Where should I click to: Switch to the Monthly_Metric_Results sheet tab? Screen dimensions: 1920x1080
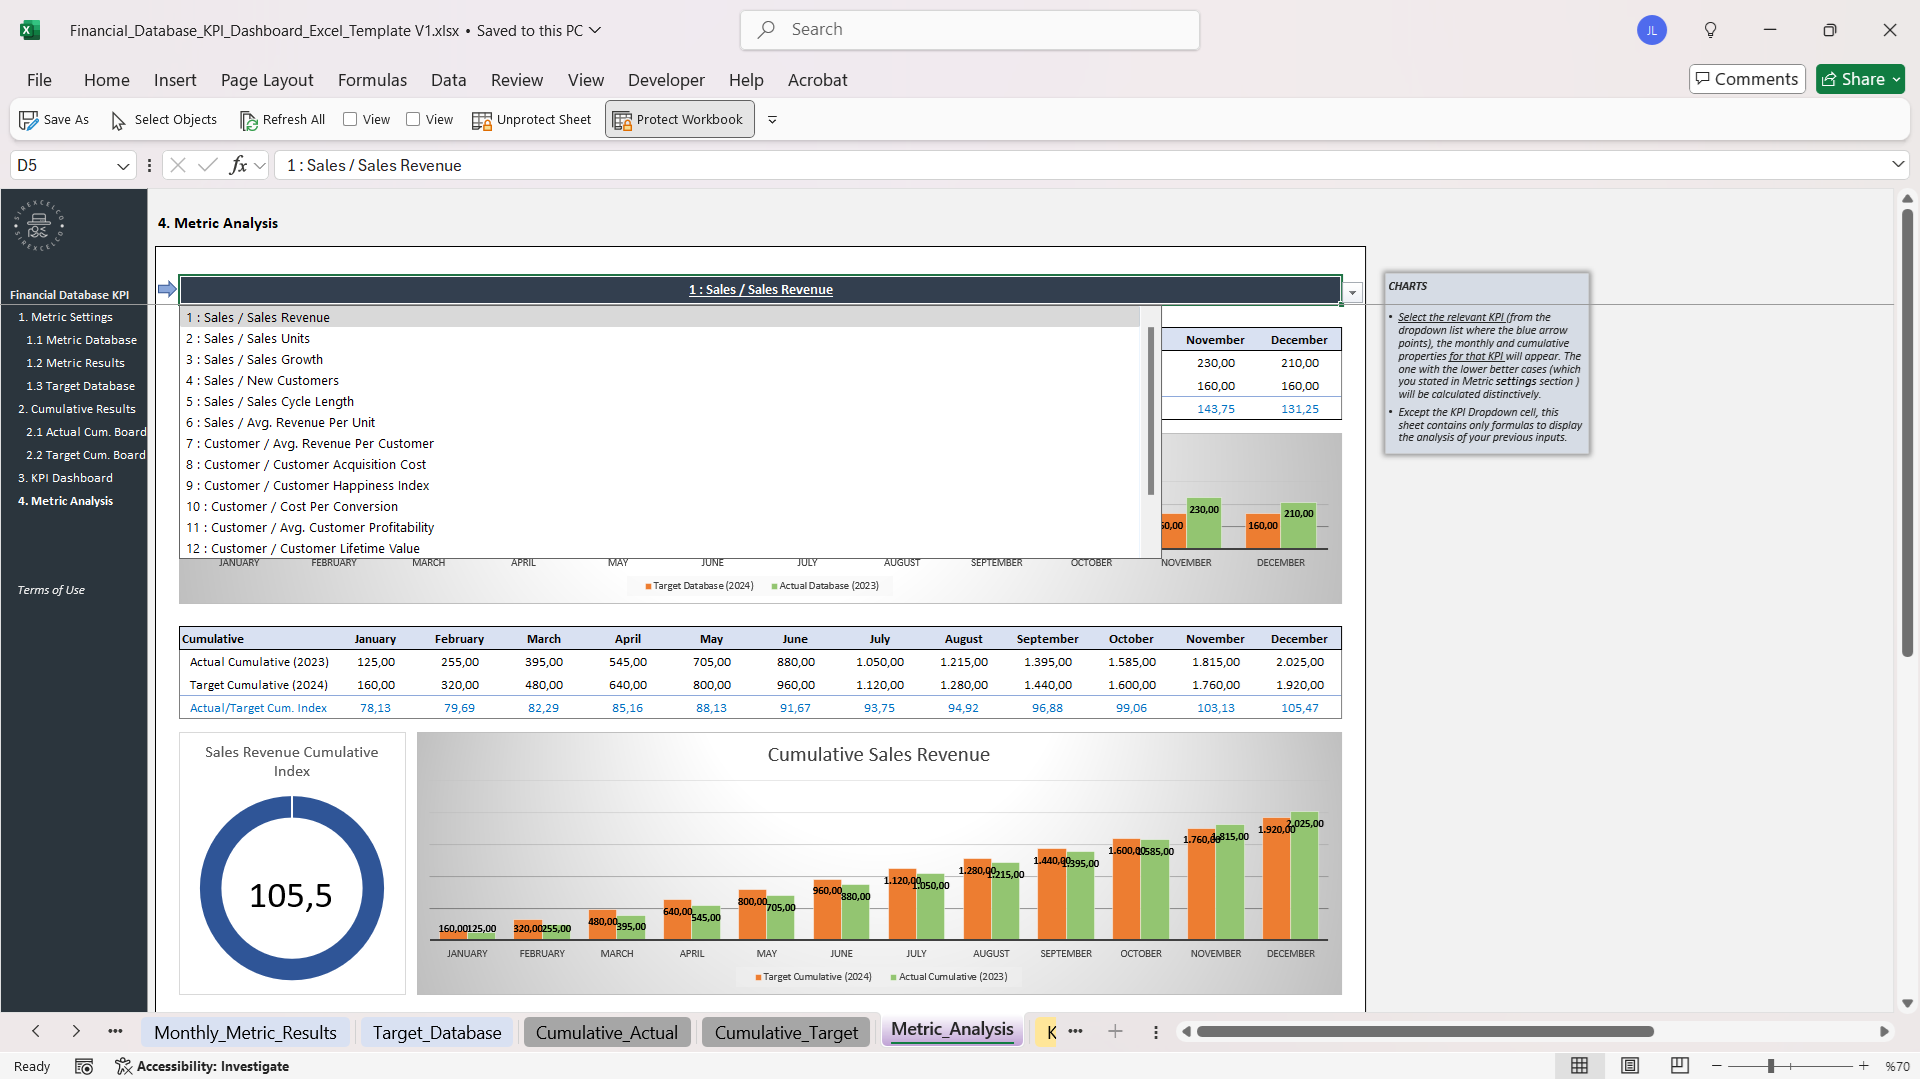(x=245, y=1032)
